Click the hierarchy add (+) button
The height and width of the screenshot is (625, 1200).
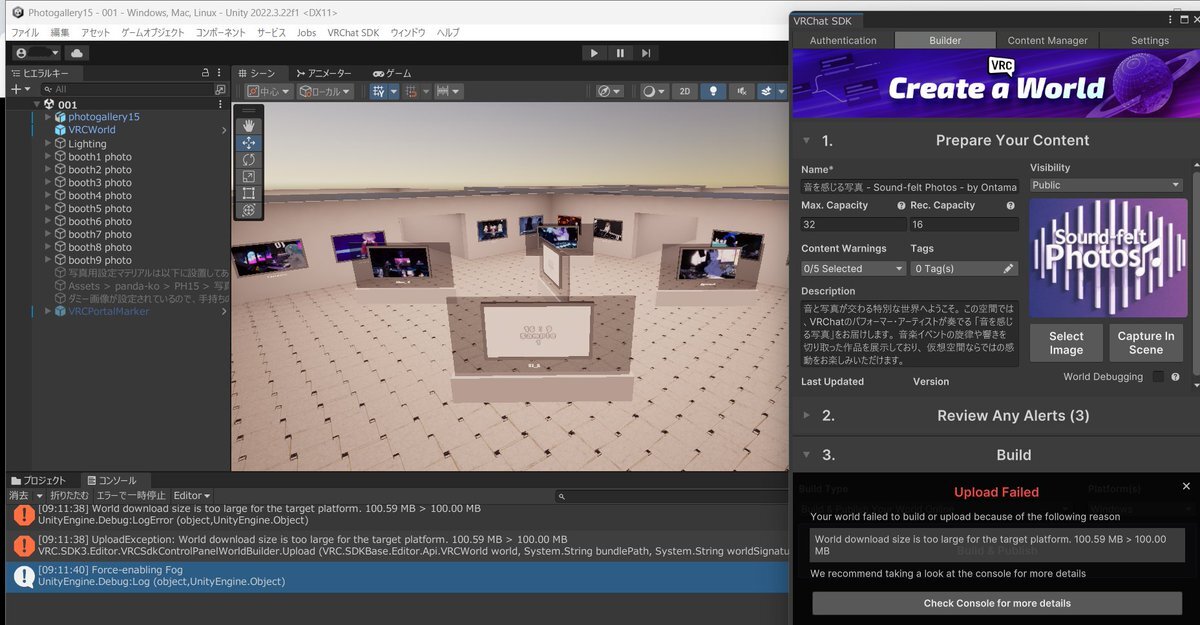click(x=15, y=89)
